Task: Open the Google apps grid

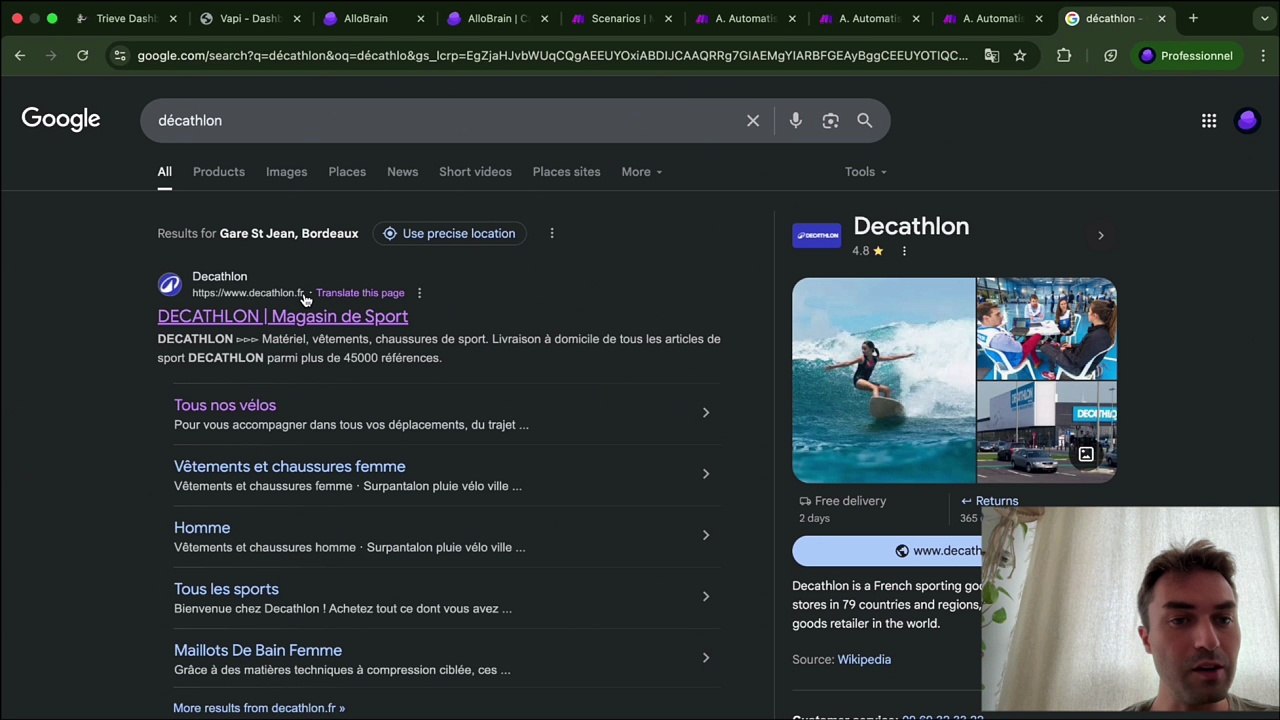Action: tap(1209, 121)
